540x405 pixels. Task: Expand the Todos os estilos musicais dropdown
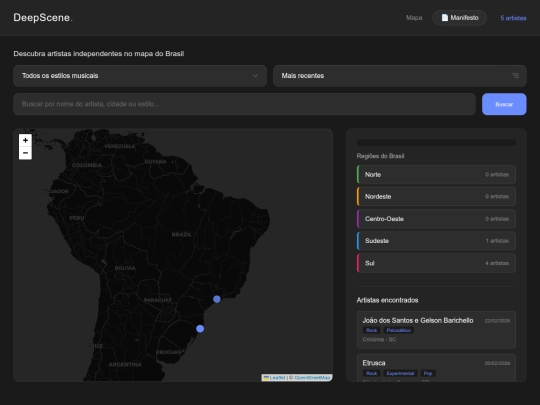point(140,76)
